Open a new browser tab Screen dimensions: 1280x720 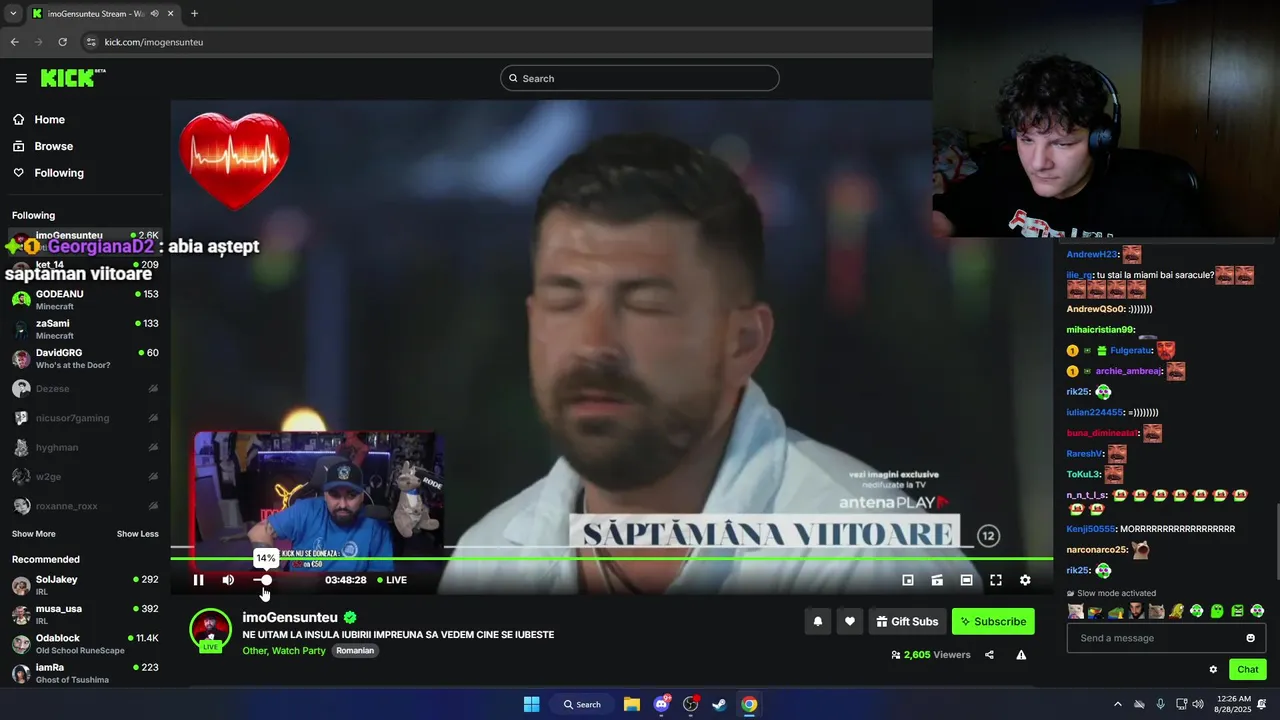tap(194, 14)
